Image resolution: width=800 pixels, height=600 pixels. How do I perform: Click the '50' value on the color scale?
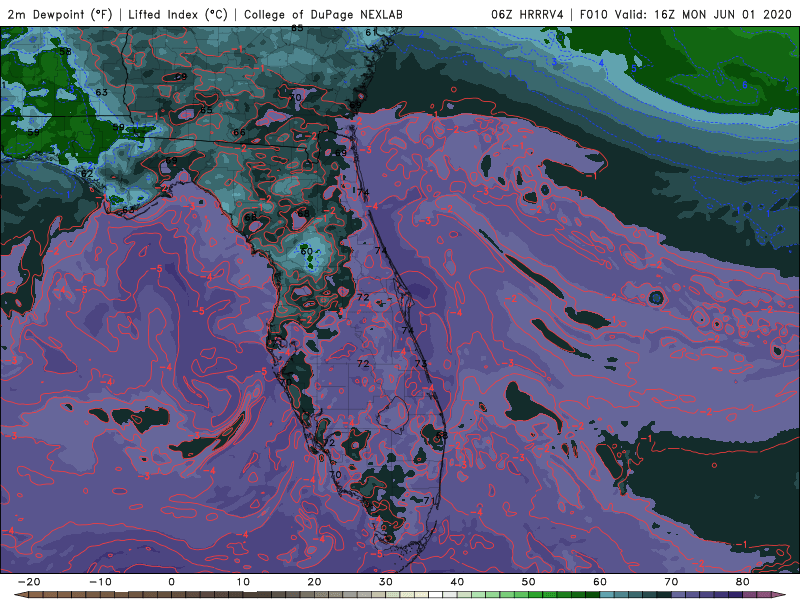click(x=529, y=582)
